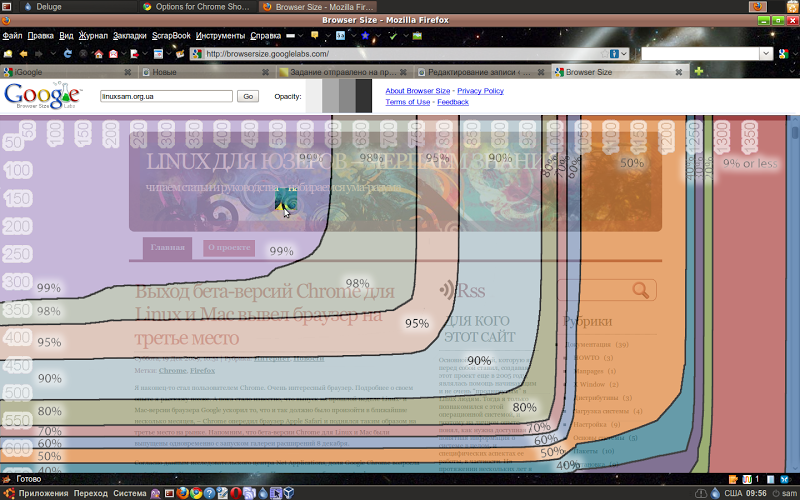This screenshot has width=800, height=500.
Task: Expand dropdown next to the green checkmark icon
Action: [x=406, y=36]
